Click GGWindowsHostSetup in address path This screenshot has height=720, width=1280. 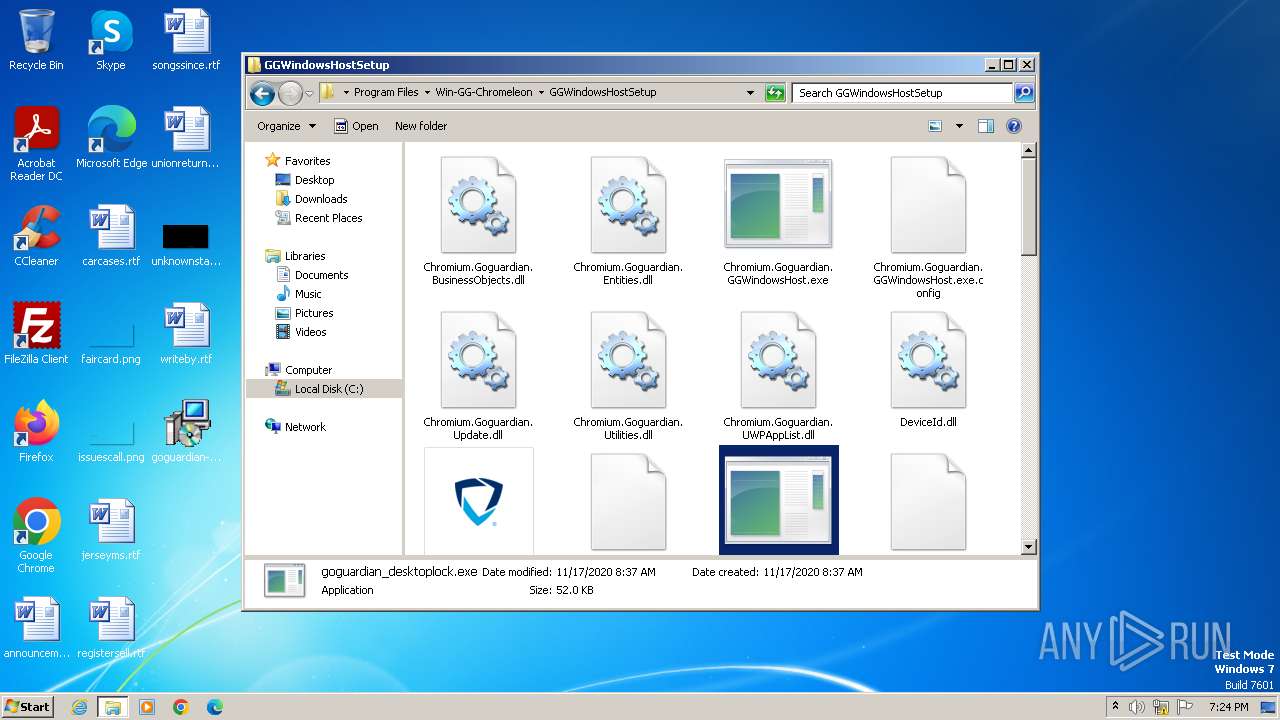click(603, 92)
